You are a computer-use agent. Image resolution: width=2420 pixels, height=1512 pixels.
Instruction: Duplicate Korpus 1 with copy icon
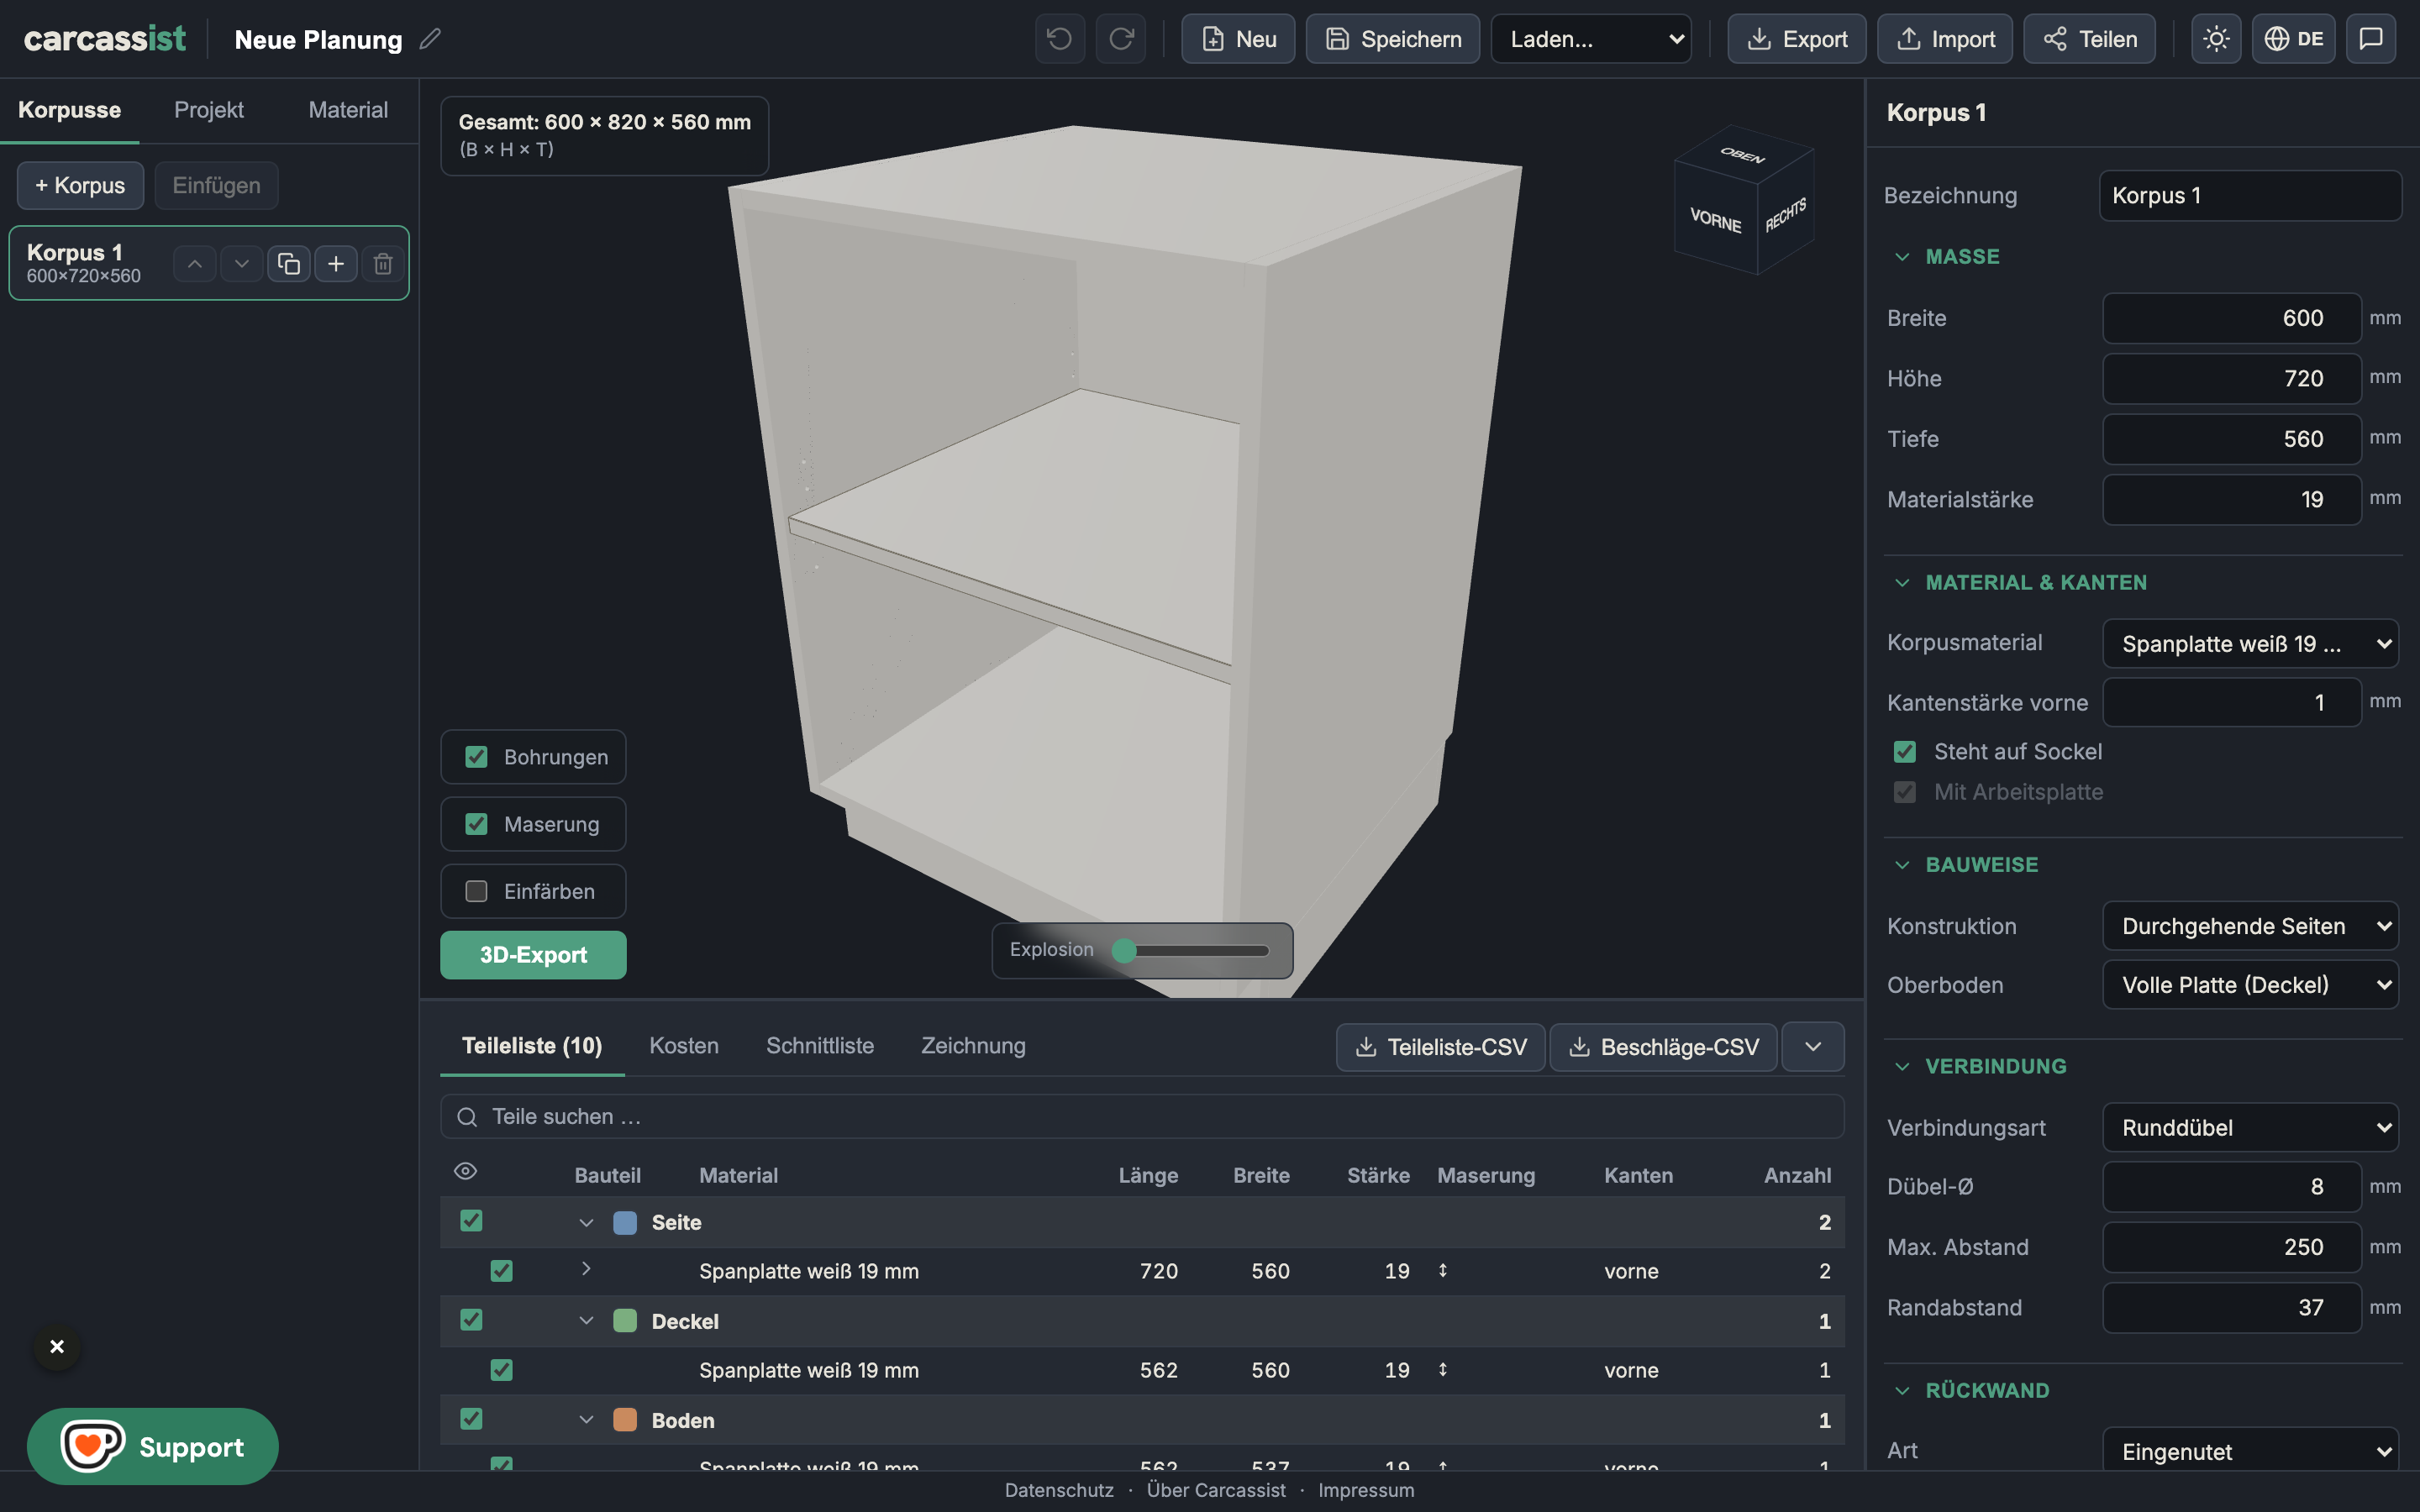click(x=288, y=264)
